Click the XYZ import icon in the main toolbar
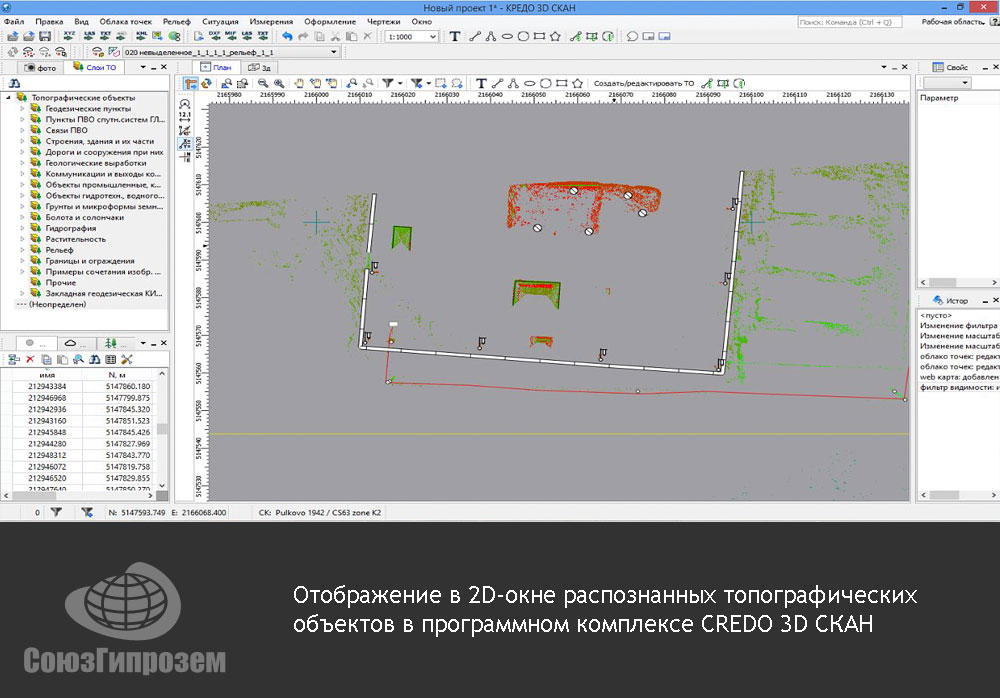Viewport: 1000px width, 698px height. (70, 36)
